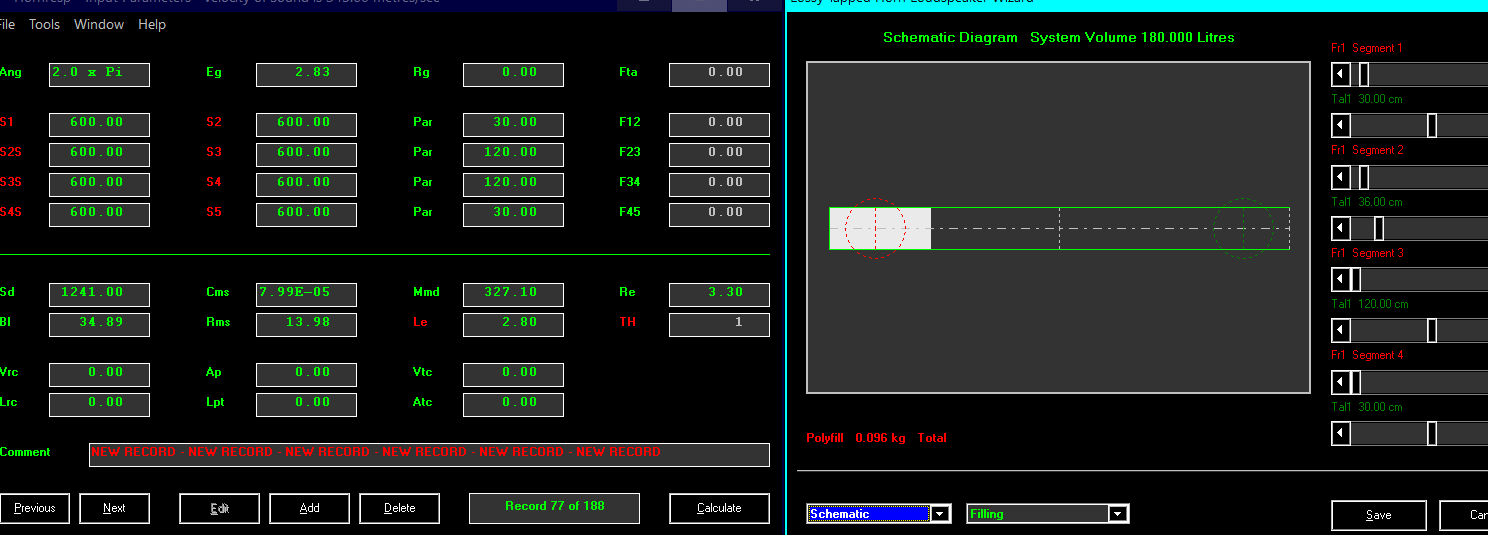Click the red Le label

click(420, 322)
